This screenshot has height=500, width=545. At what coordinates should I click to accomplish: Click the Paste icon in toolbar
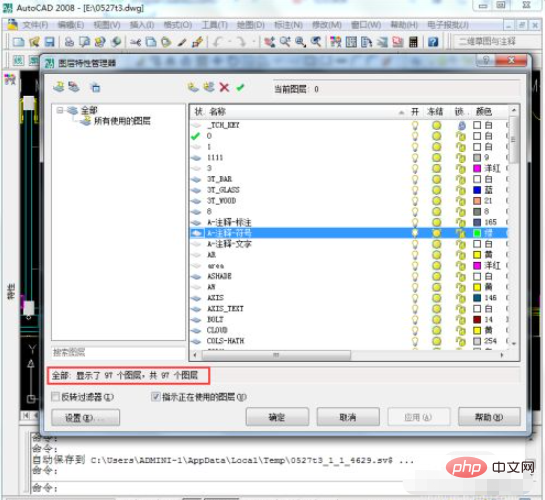(x=166, y=42)
